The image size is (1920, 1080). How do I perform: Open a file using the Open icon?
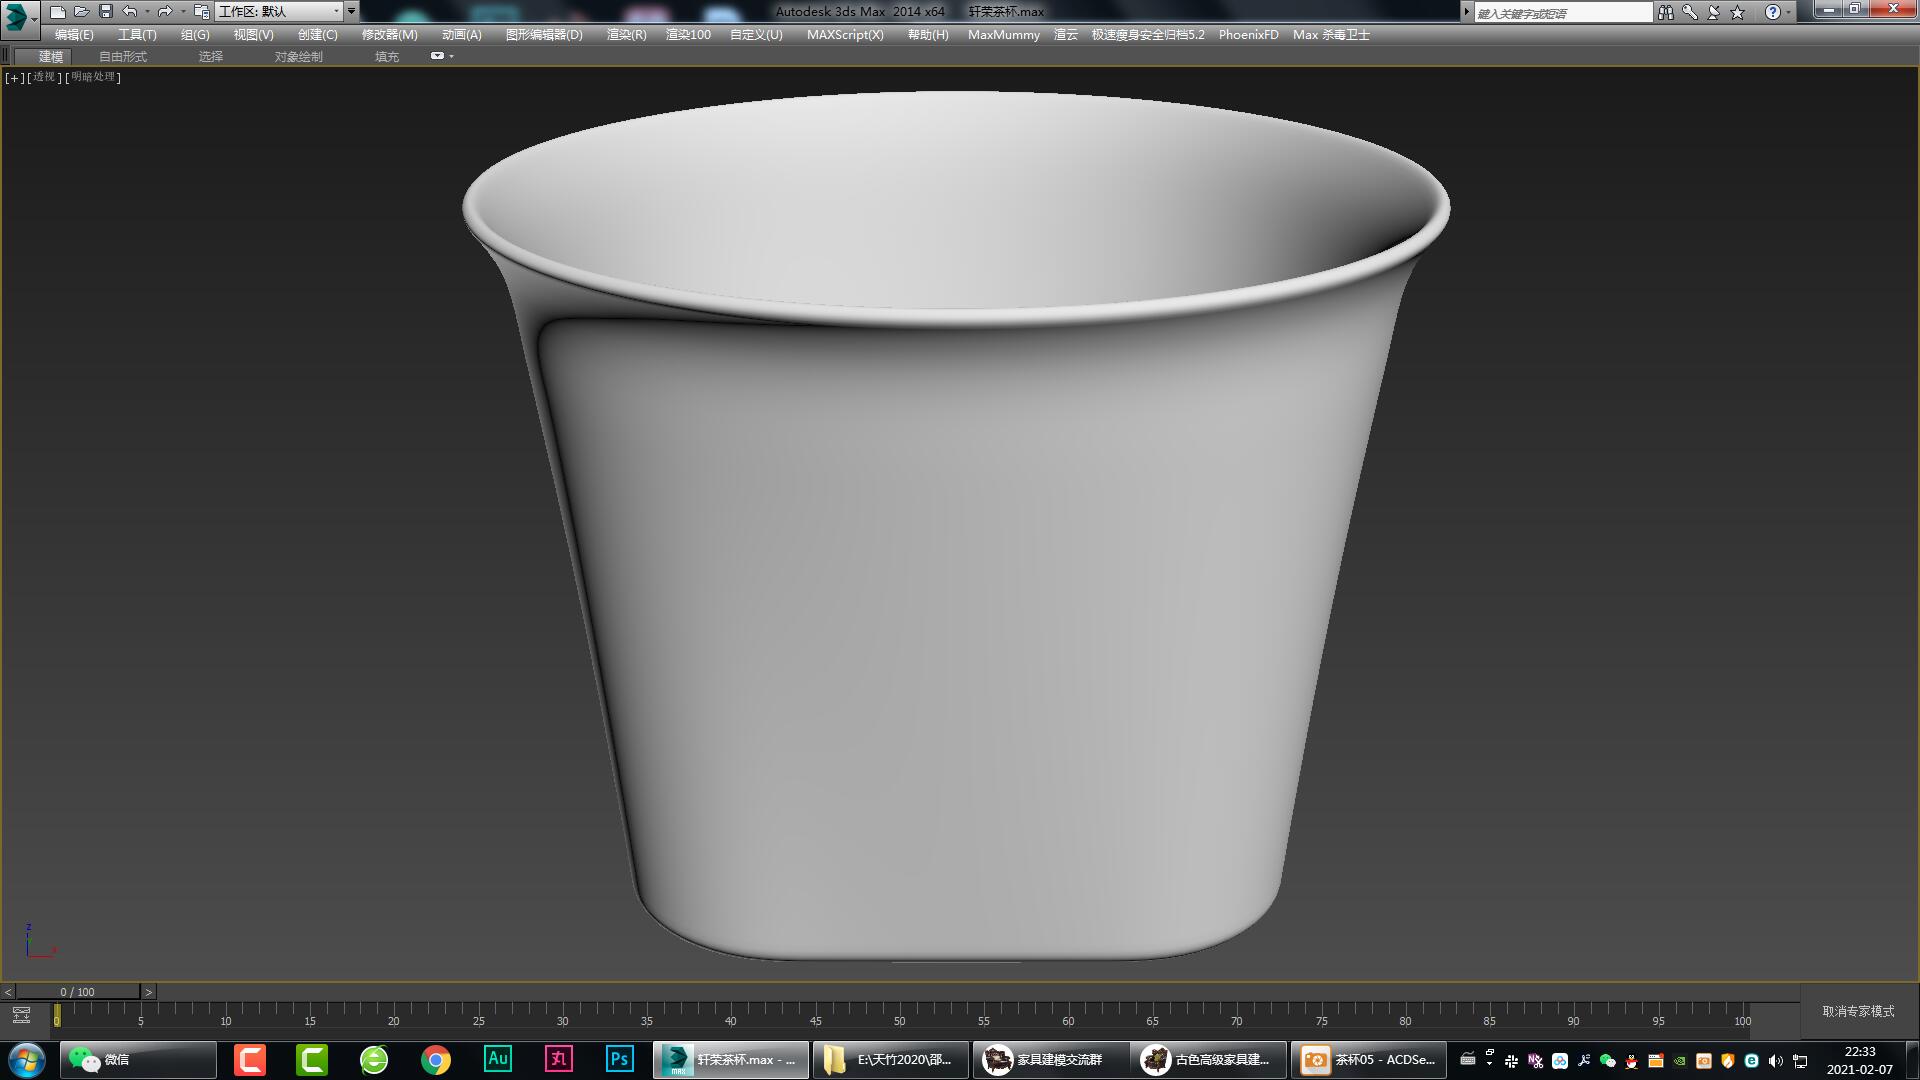81,11
